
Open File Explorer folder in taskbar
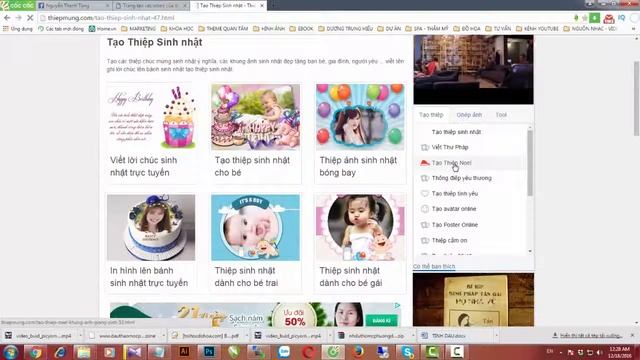pyautogui.click(x=84, y=352)
